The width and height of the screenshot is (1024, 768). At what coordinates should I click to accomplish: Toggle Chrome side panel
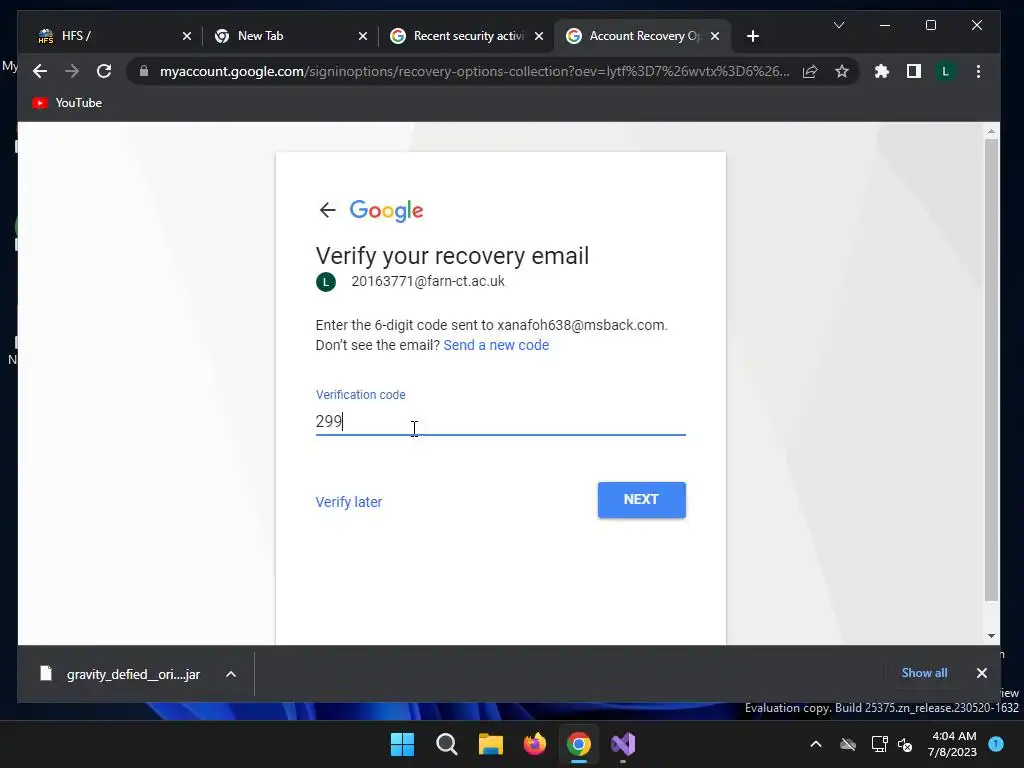[914, 71]
